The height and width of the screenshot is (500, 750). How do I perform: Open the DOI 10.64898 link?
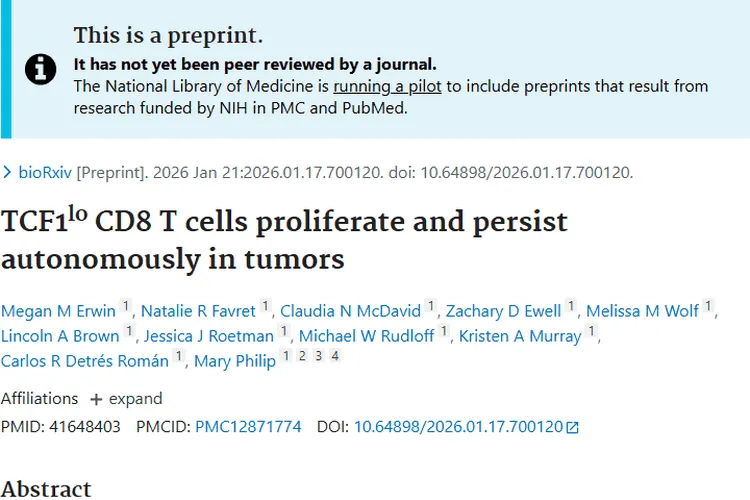(458, 427)
